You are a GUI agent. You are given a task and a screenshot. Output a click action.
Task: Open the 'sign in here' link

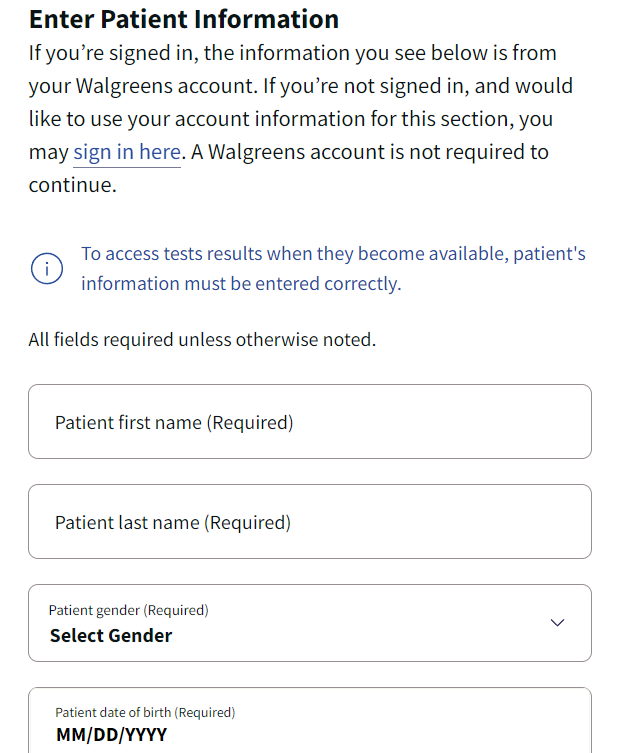pos(127,153)
